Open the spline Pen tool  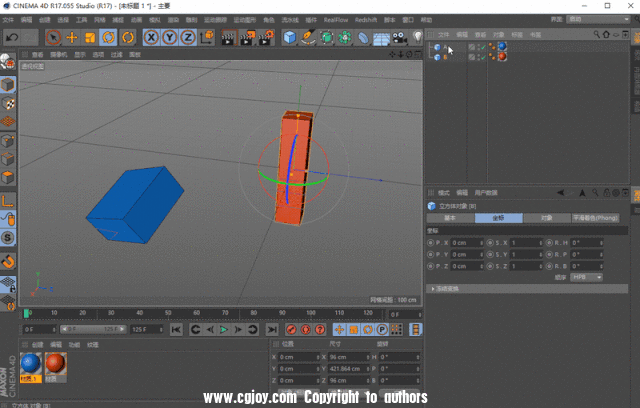pos(308,38)
